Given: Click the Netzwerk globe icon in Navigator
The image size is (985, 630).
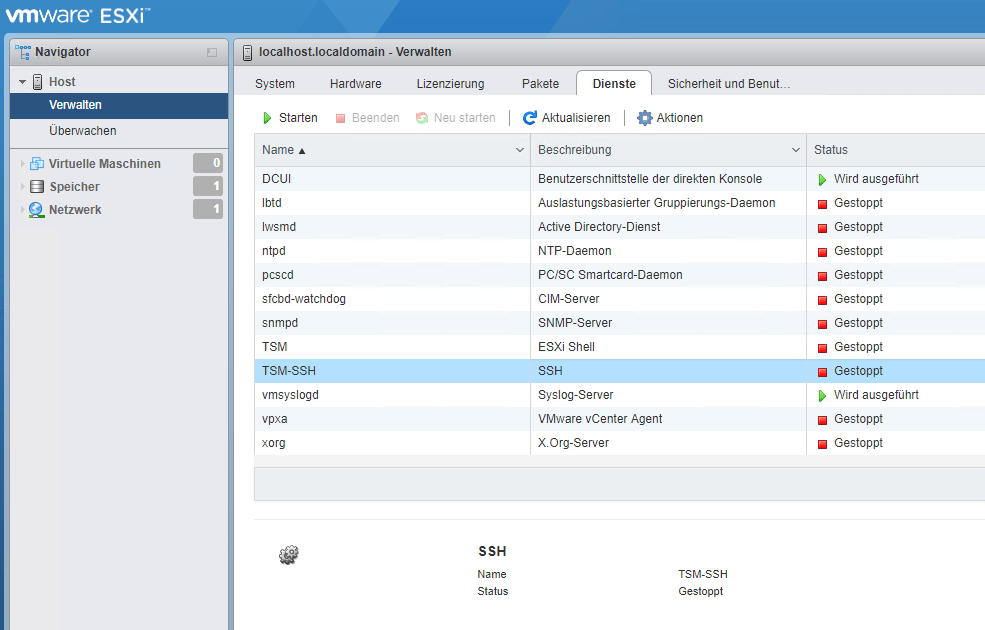Looking at the screenshot, I should (x=37, y=210).
